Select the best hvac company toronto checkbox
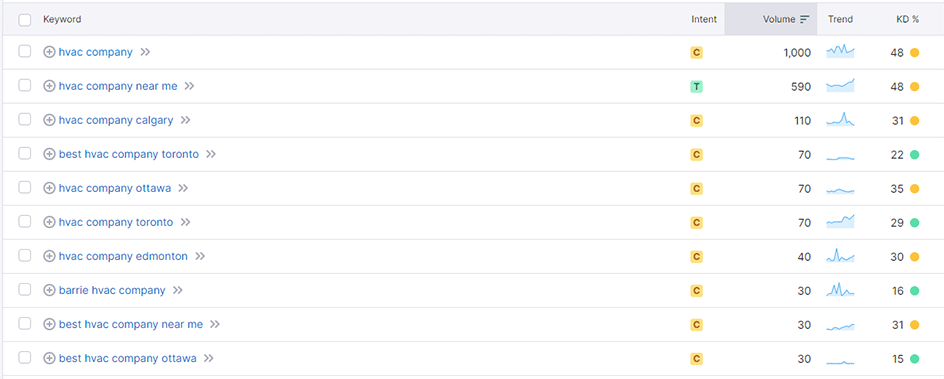The width and height of the screenshot is (944, 379). pyautogui.click(x=25, y=153)
